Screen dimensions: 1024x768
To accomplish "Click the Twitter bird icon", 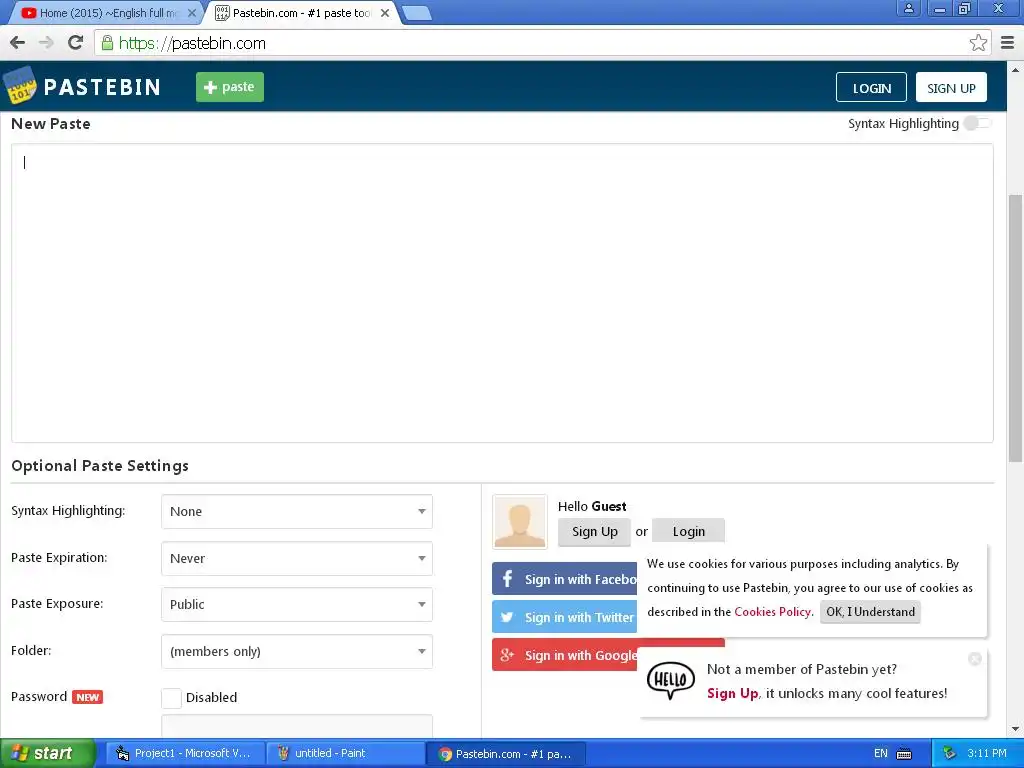I will [507, 616].
